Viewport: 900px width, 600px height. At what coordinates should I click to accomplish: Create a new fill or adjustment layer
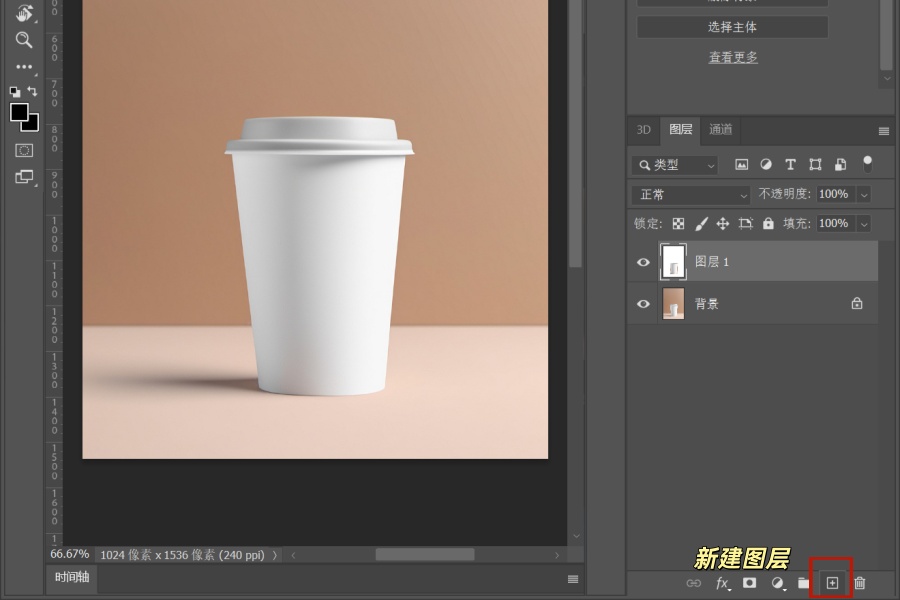pos(777,583)
